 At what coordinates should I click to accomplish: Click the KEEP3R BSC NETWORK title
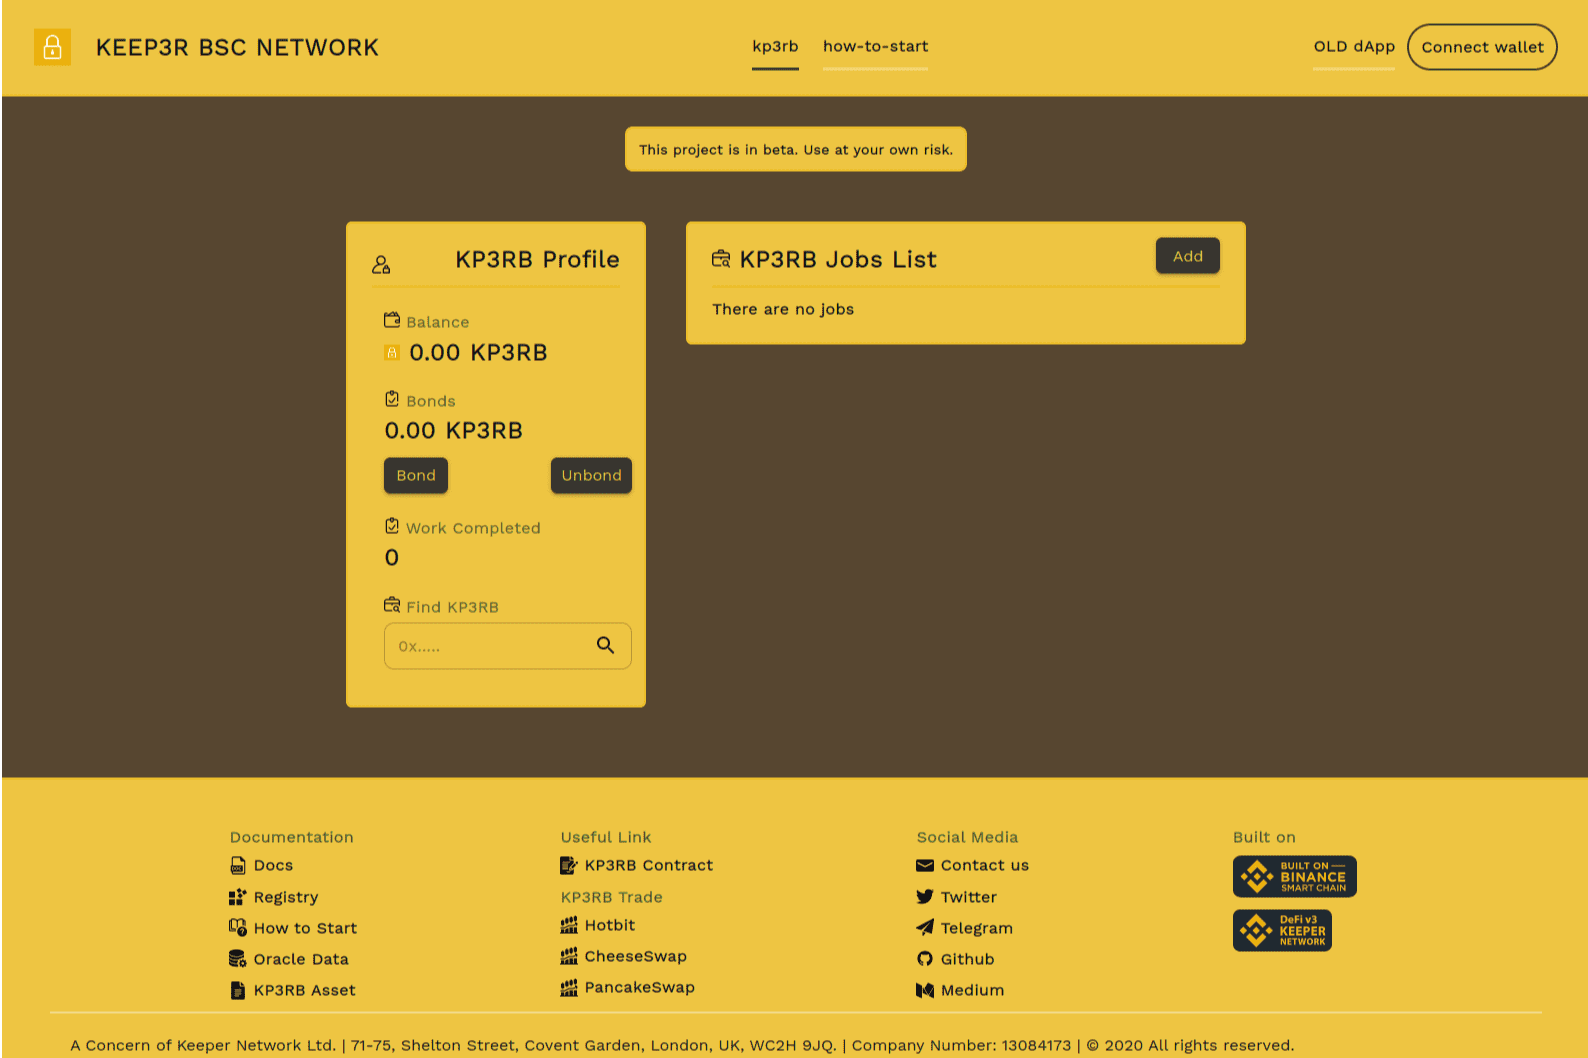pyautogui.click(x=237, y=47)
